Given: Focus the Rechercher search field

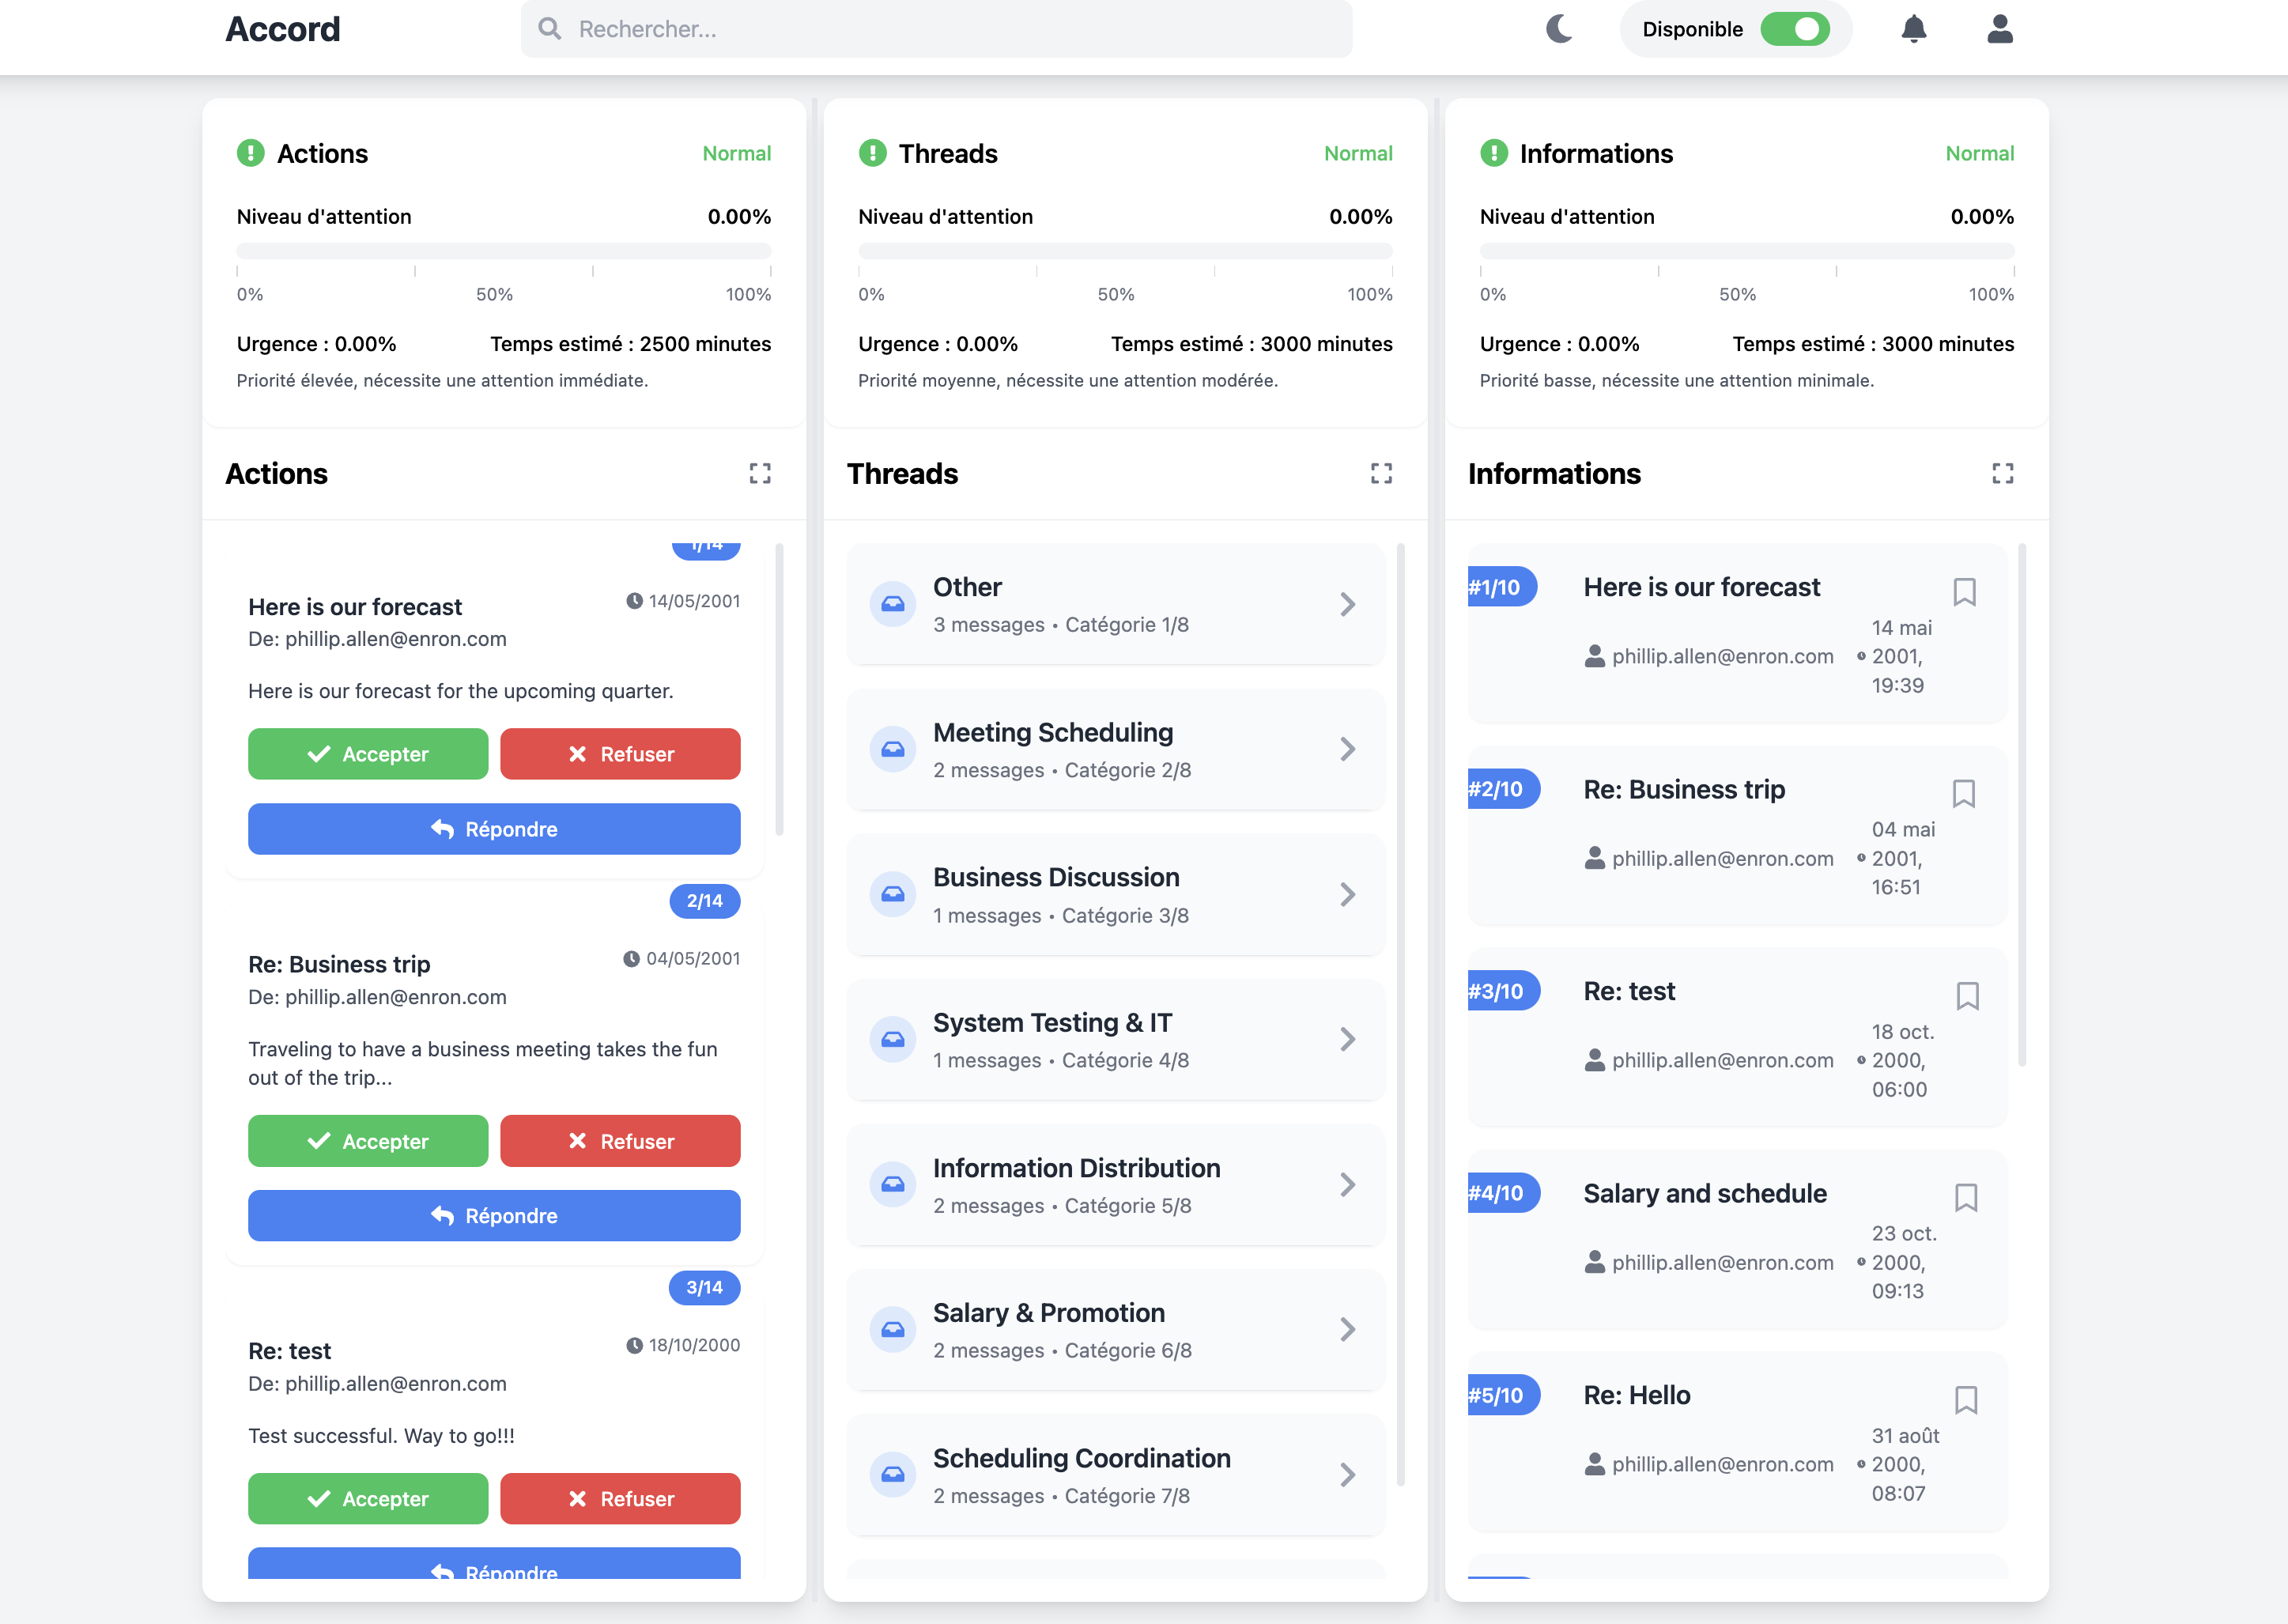Looking at the screenshot, I should pos(936,29).
